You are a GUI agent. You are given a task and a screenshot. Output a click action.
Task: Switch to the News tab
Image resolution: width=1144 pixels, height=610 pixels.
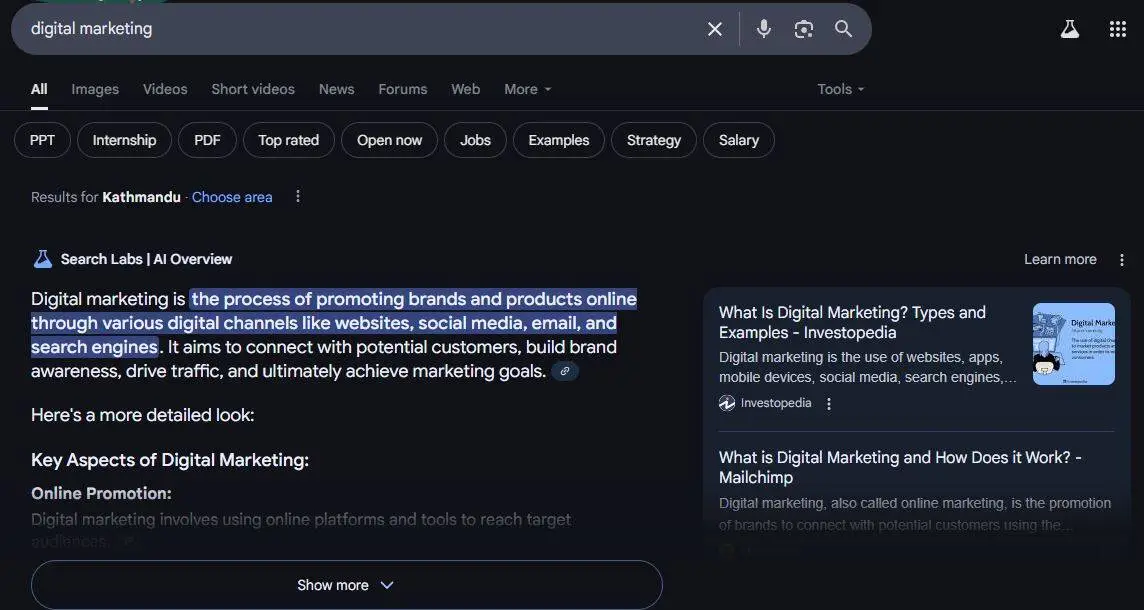click(336, 89)
